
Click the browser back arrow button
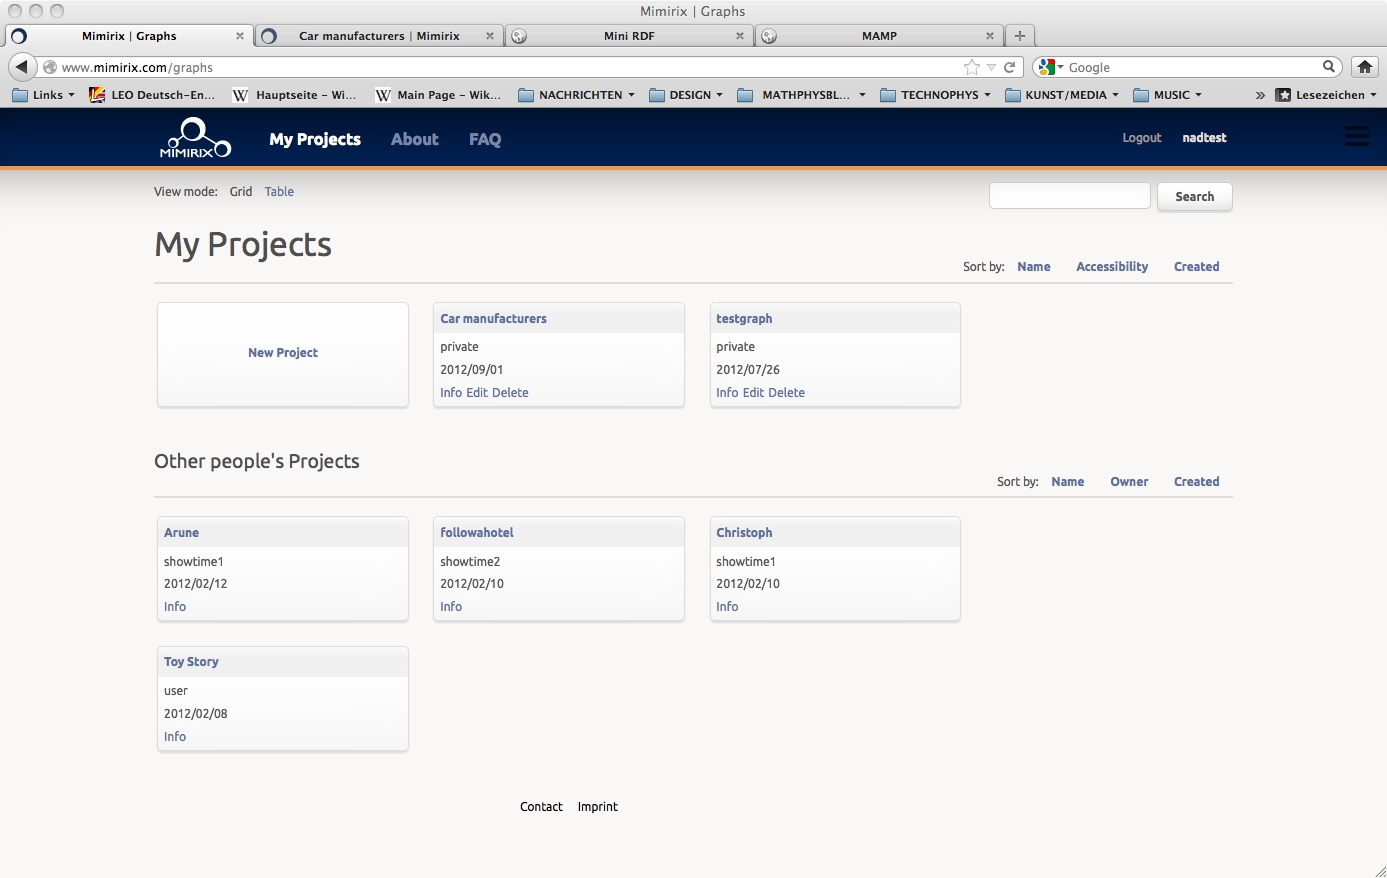[21, 67]
